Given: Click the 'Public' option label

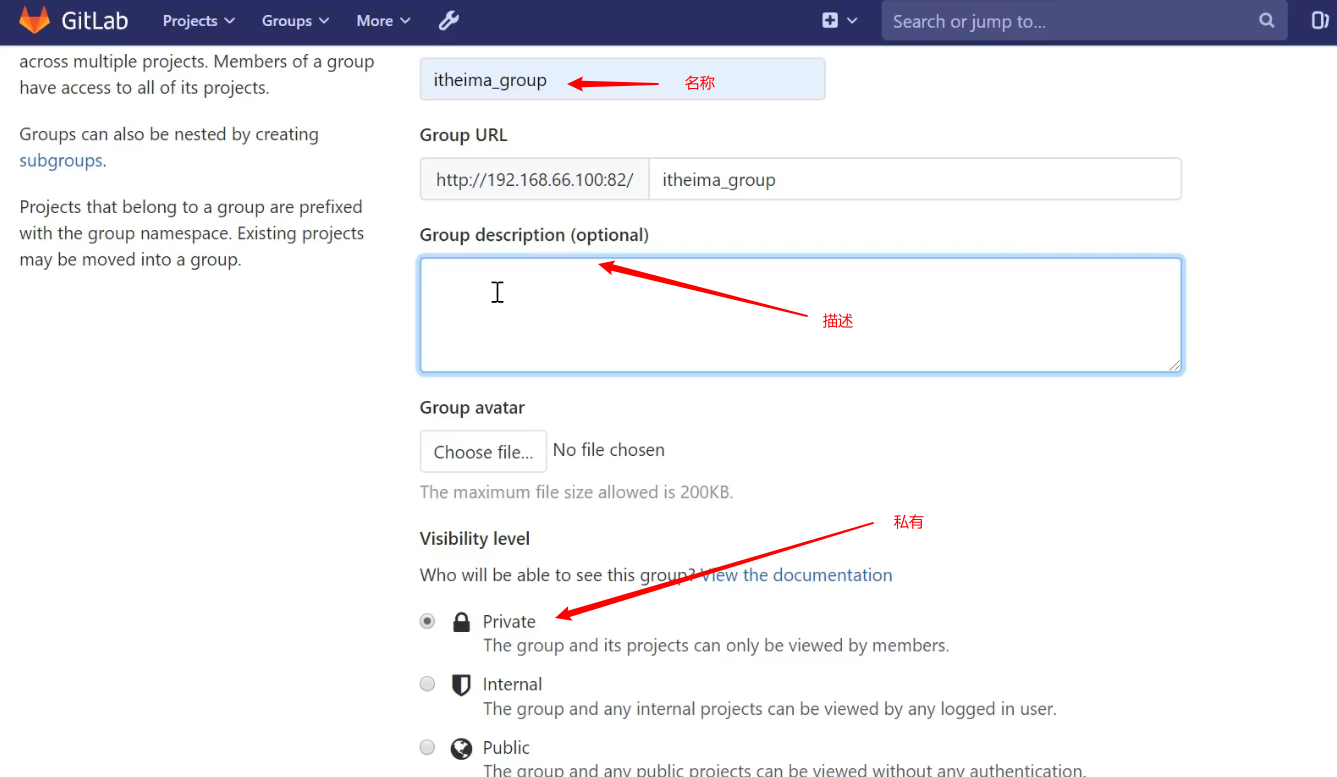Looking at the screenshot, I should [x=506, y=747].
